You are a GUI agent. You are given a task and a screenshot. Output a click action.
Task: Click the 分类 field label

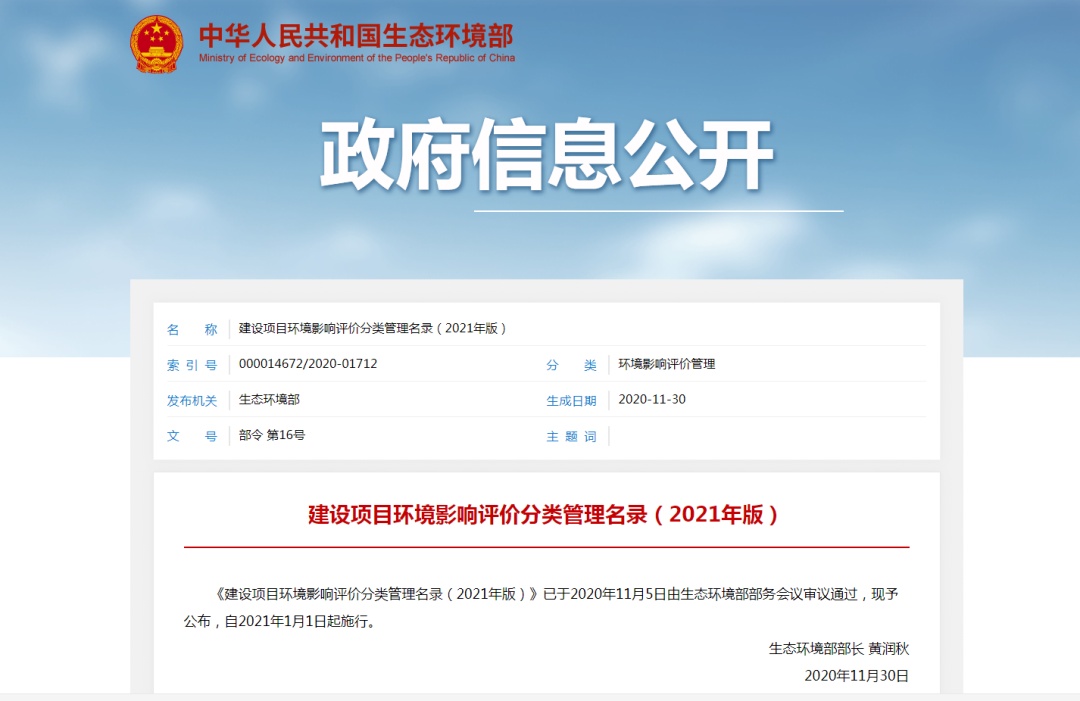click(x=571, y=365)
